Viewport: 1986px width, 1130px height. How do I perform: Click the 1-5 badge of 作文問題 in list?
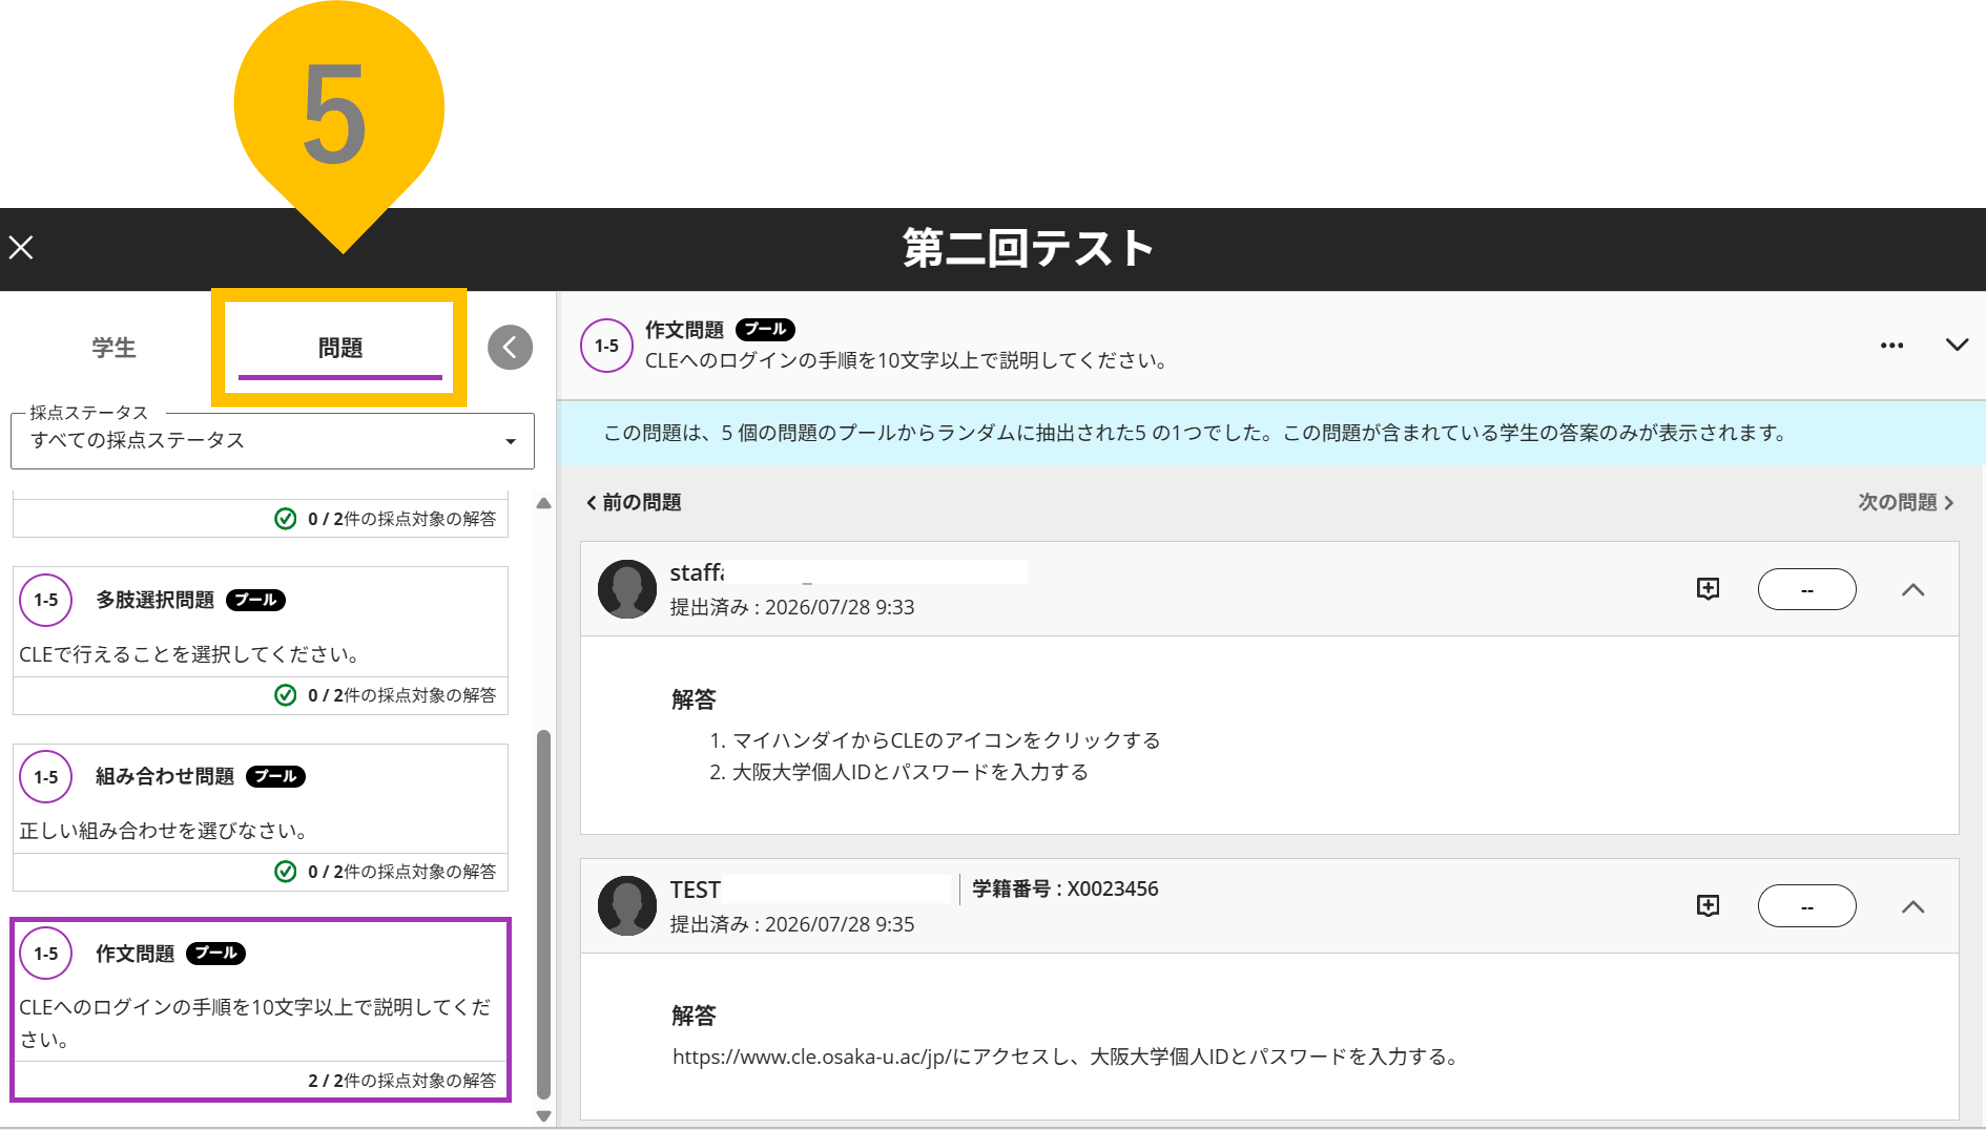(46, 953)
